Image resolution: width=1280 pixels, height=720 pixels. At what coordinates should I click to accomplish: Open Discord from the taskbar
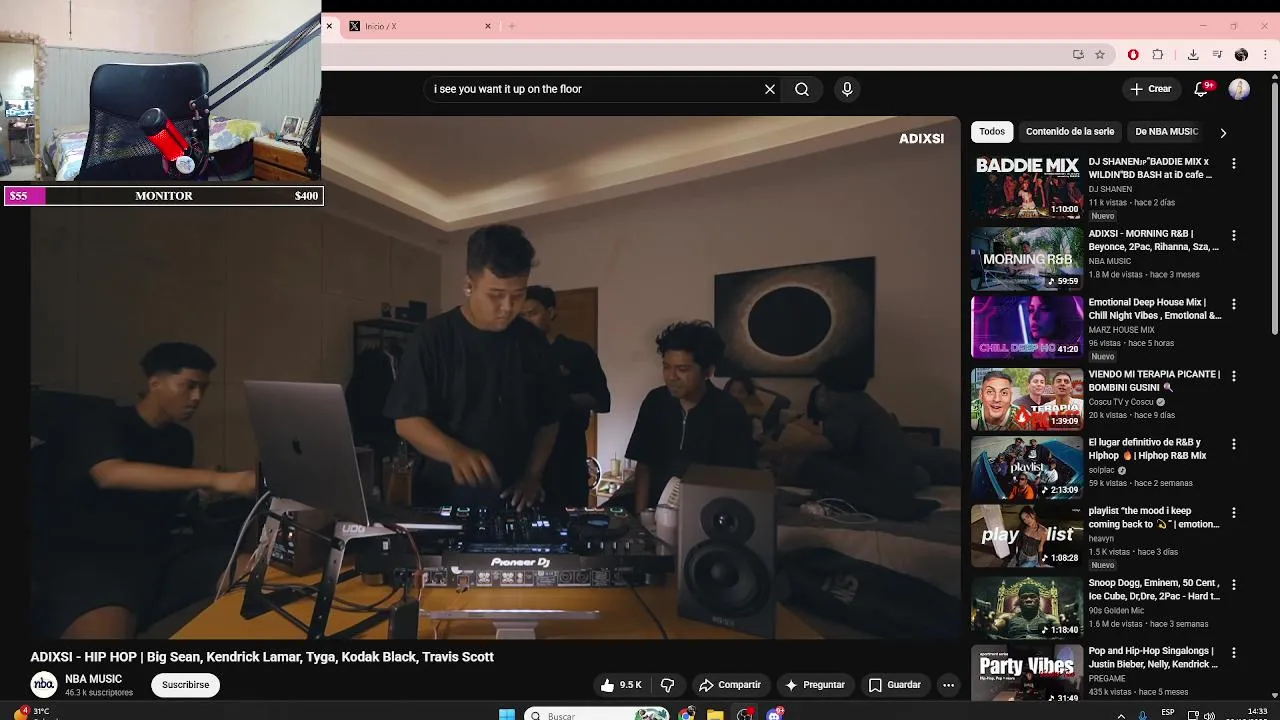(775, 715)
